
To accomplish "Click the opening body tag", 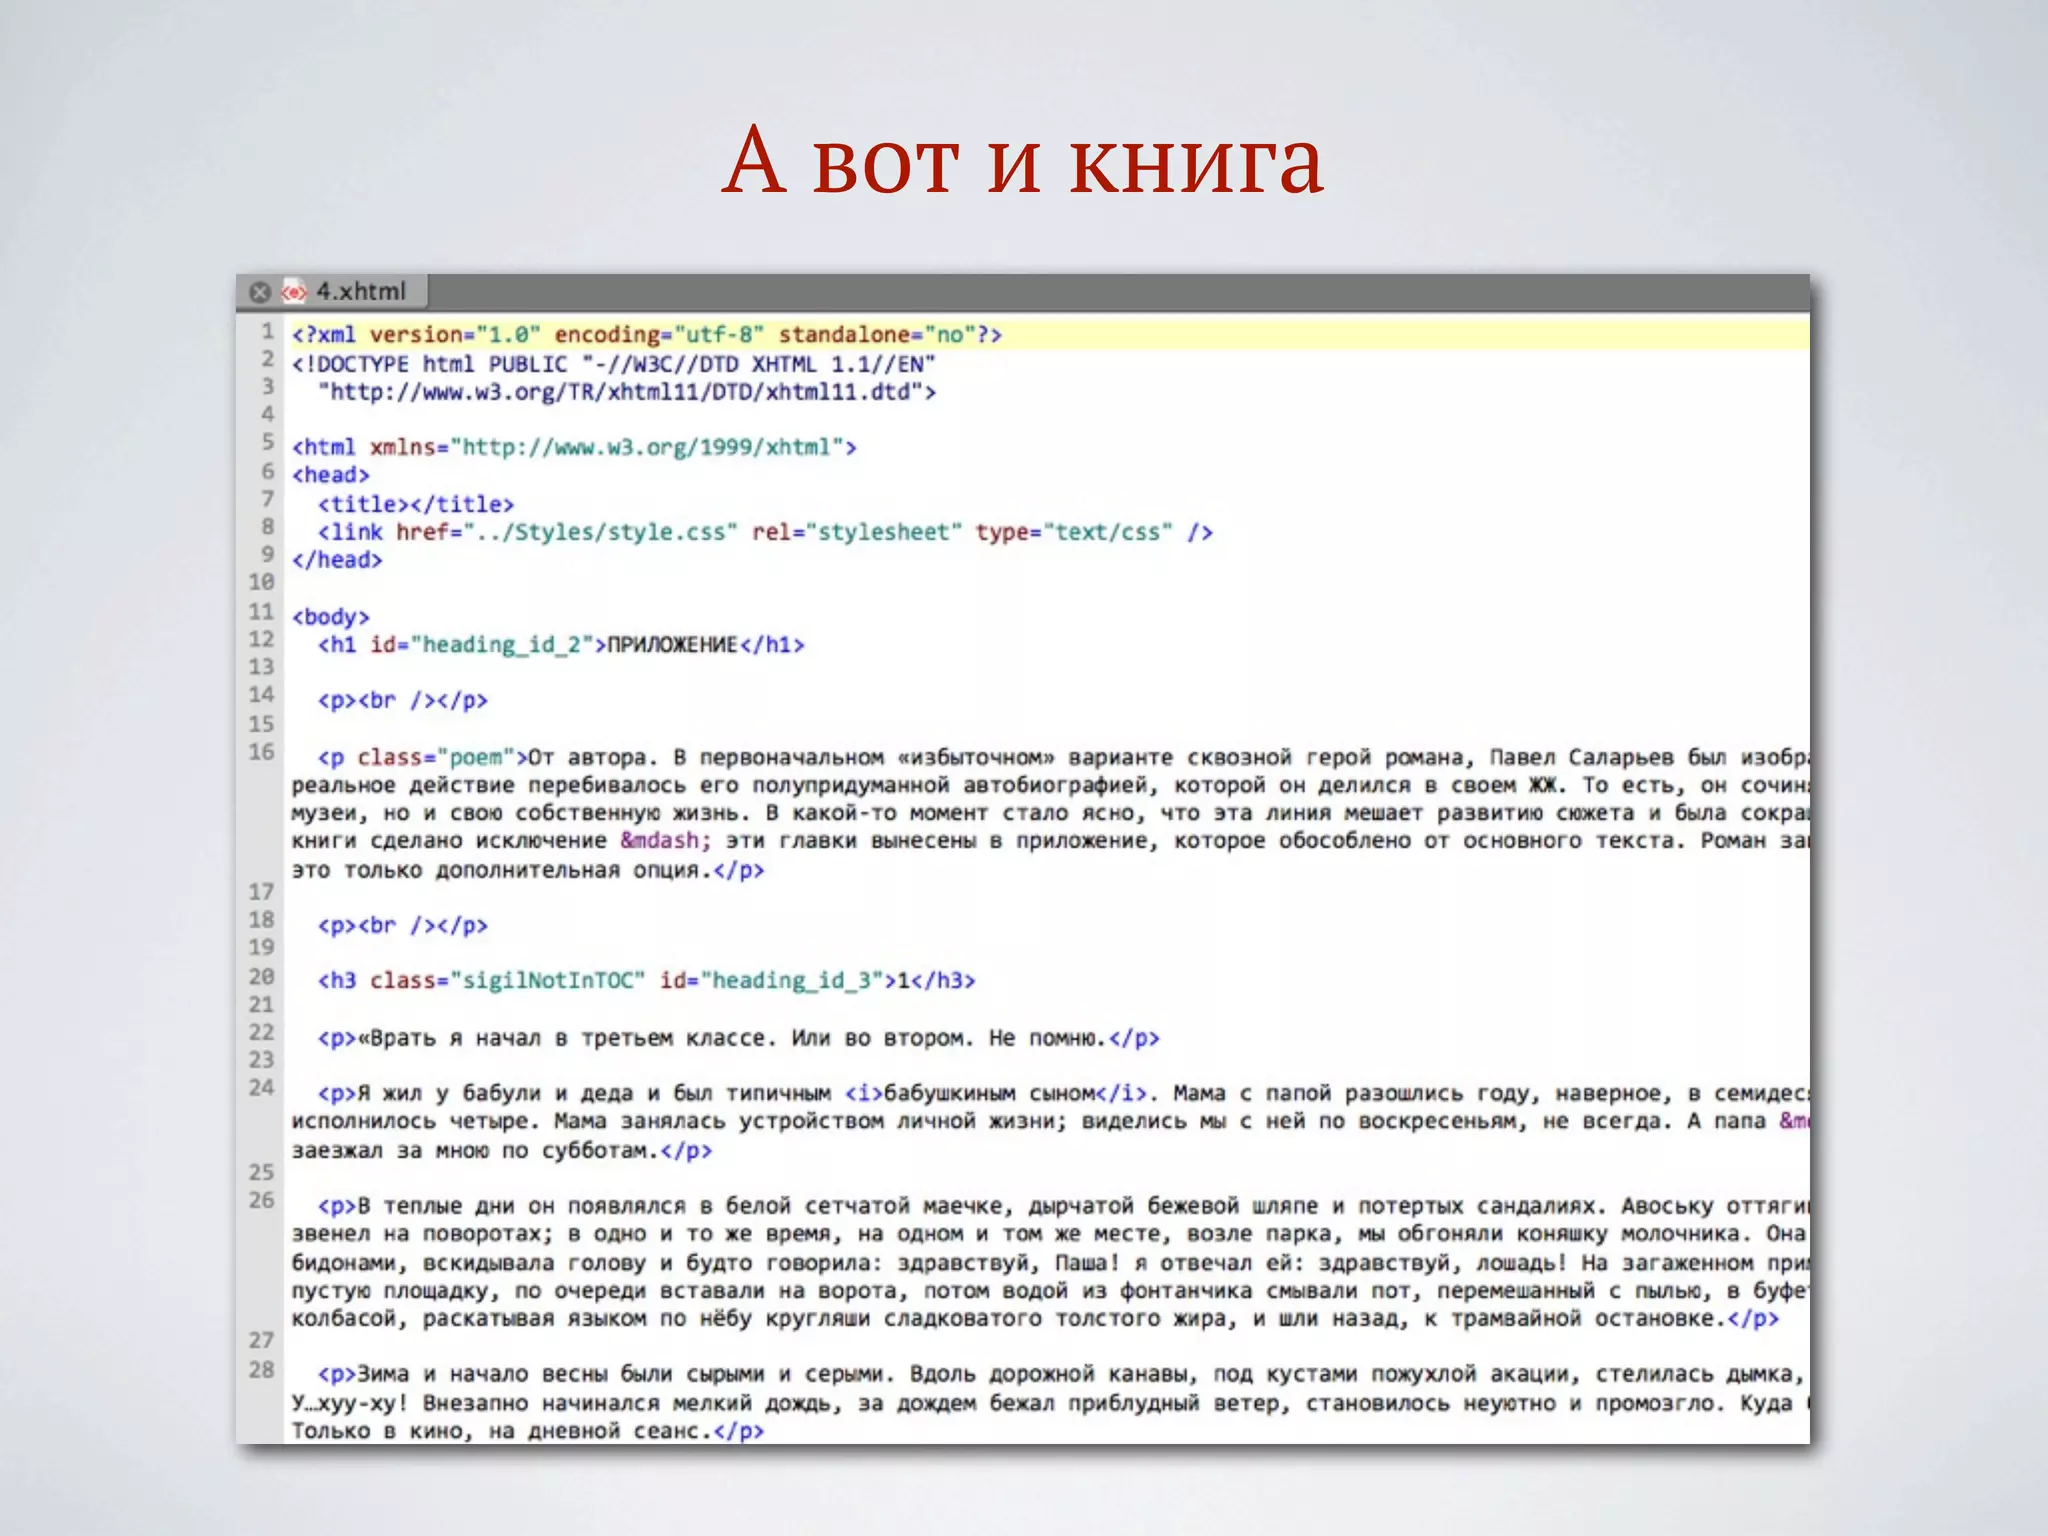I will tap(331, 617).
